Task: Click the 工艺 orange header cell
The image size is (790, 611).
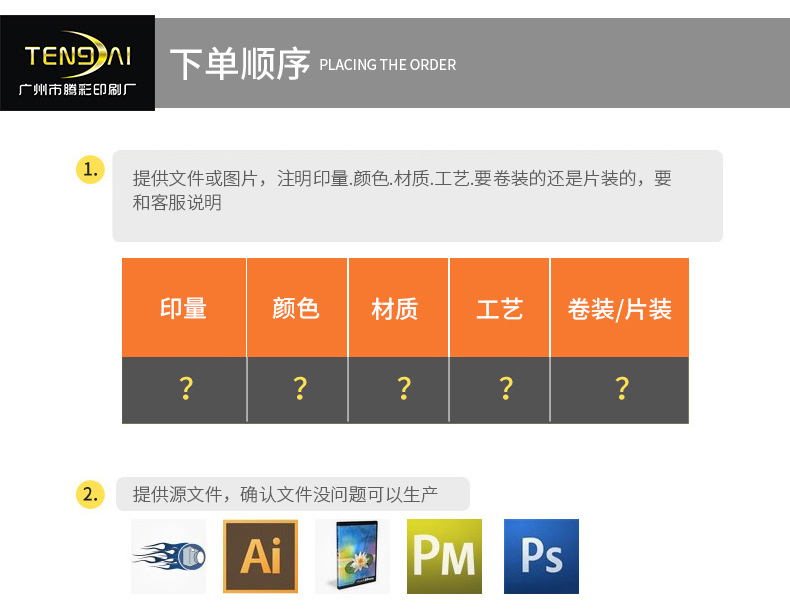Action: click(499, 308)
